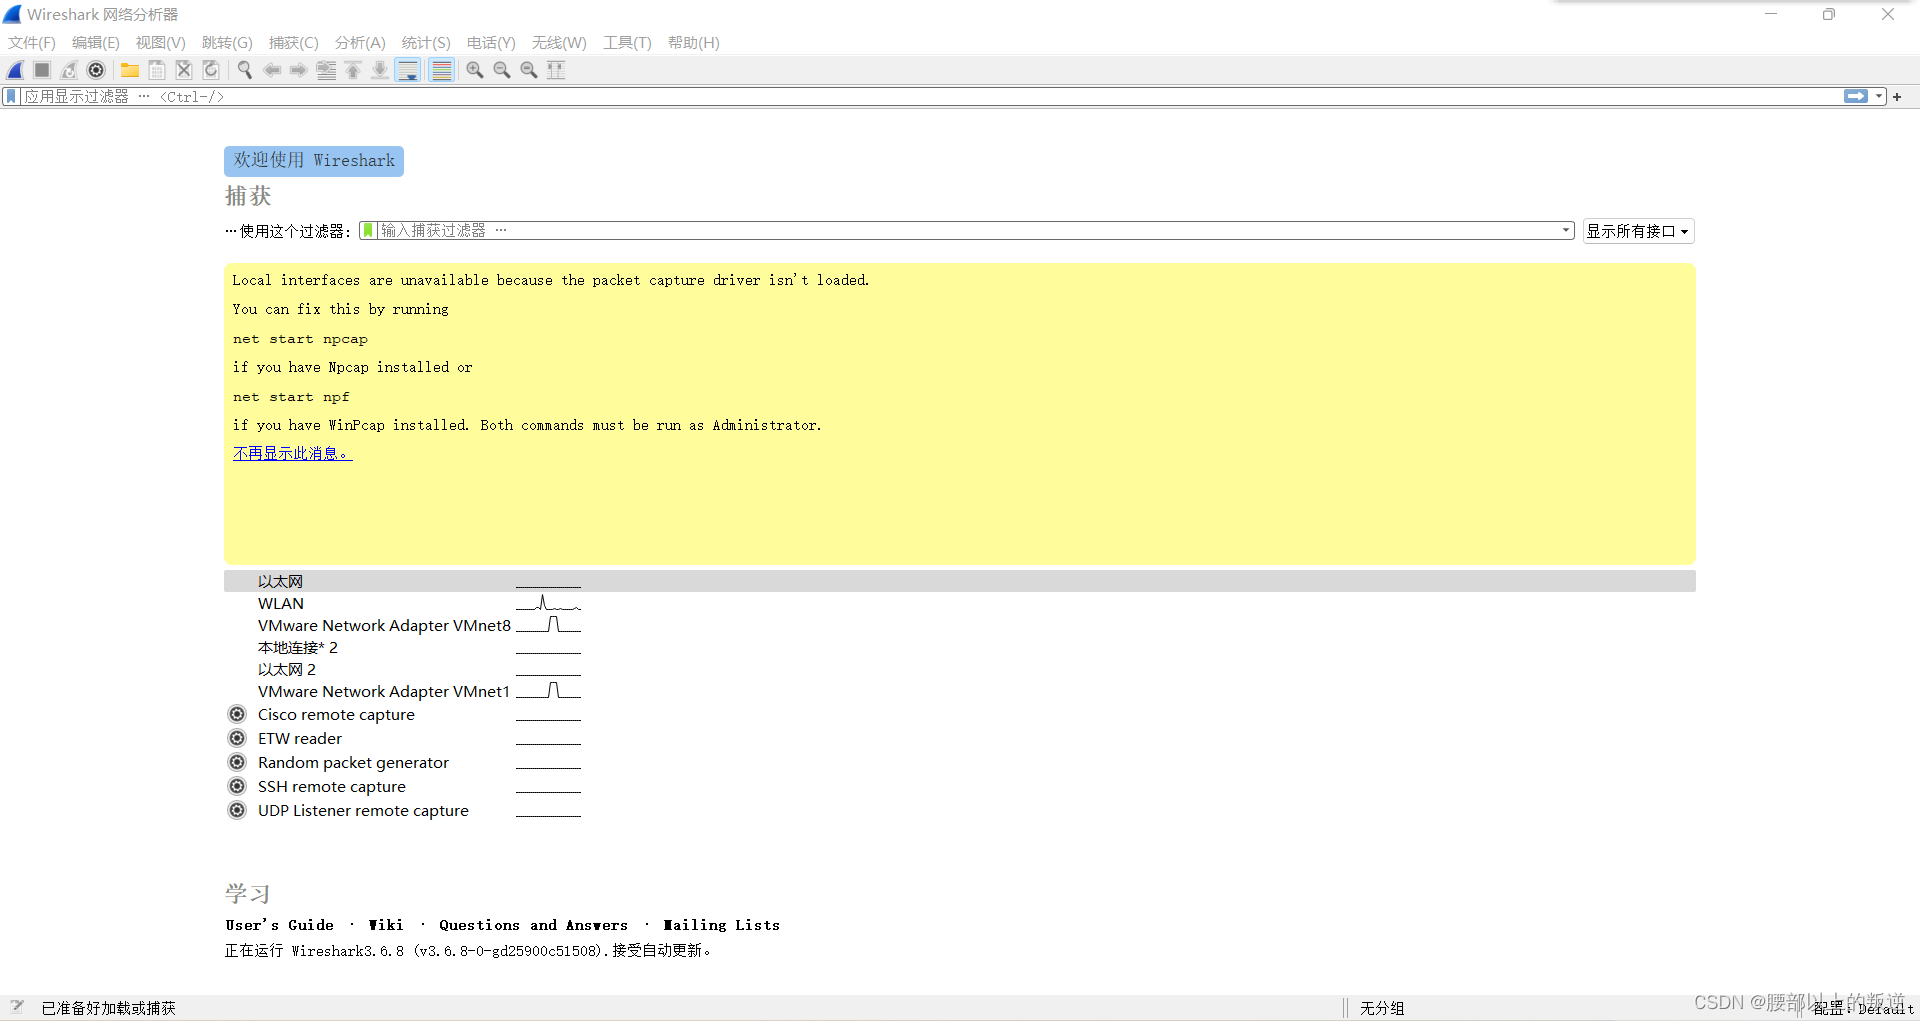The width and height of the screenshot is (1920, 1021).
Task: Open the 工具(T) menu
Action: tap(627, 43)
